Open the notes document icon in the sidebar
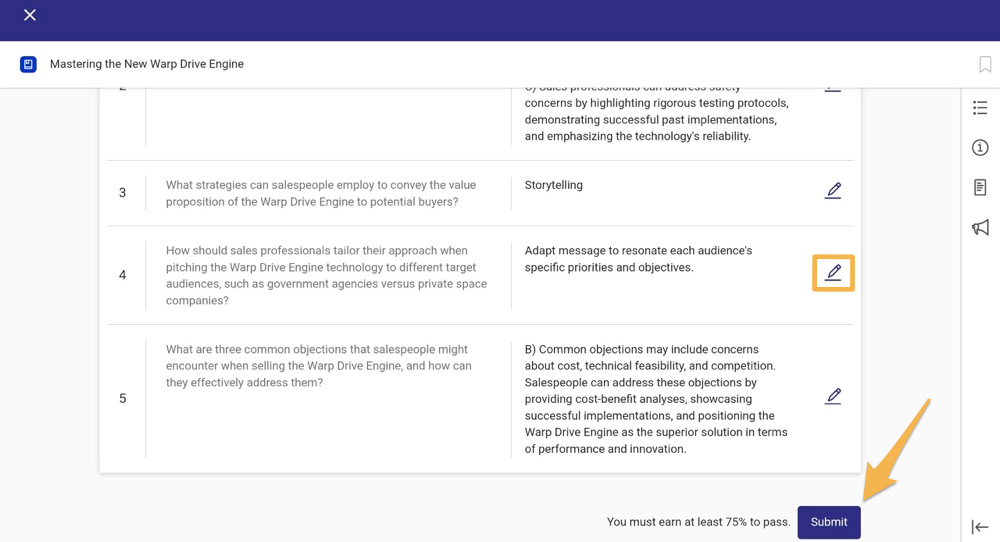This screenshot has width=1000, height=542. point(980,187)
